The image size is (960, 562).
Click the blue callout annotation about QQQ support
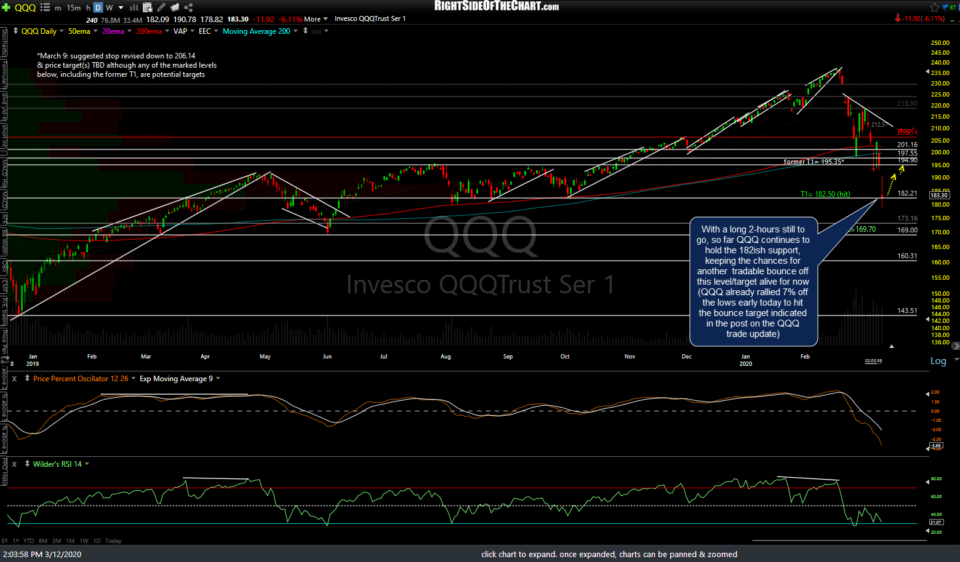click(753, 282)
